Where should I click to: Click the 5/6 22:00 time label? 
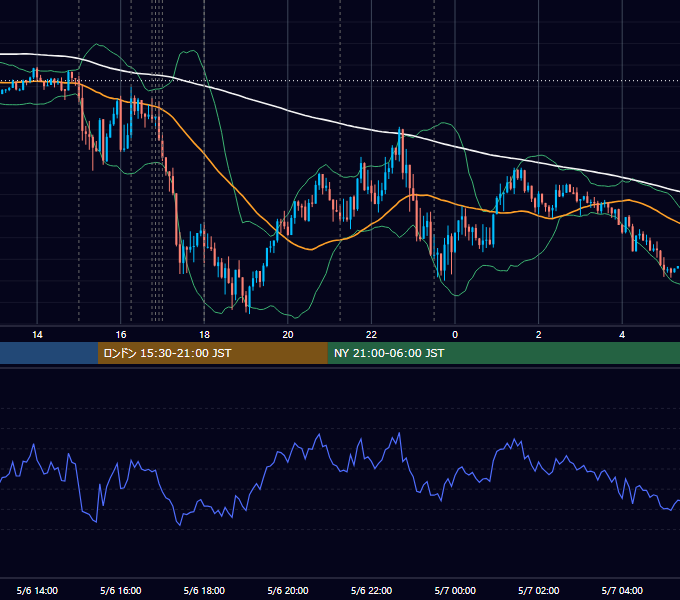point(371,590)
